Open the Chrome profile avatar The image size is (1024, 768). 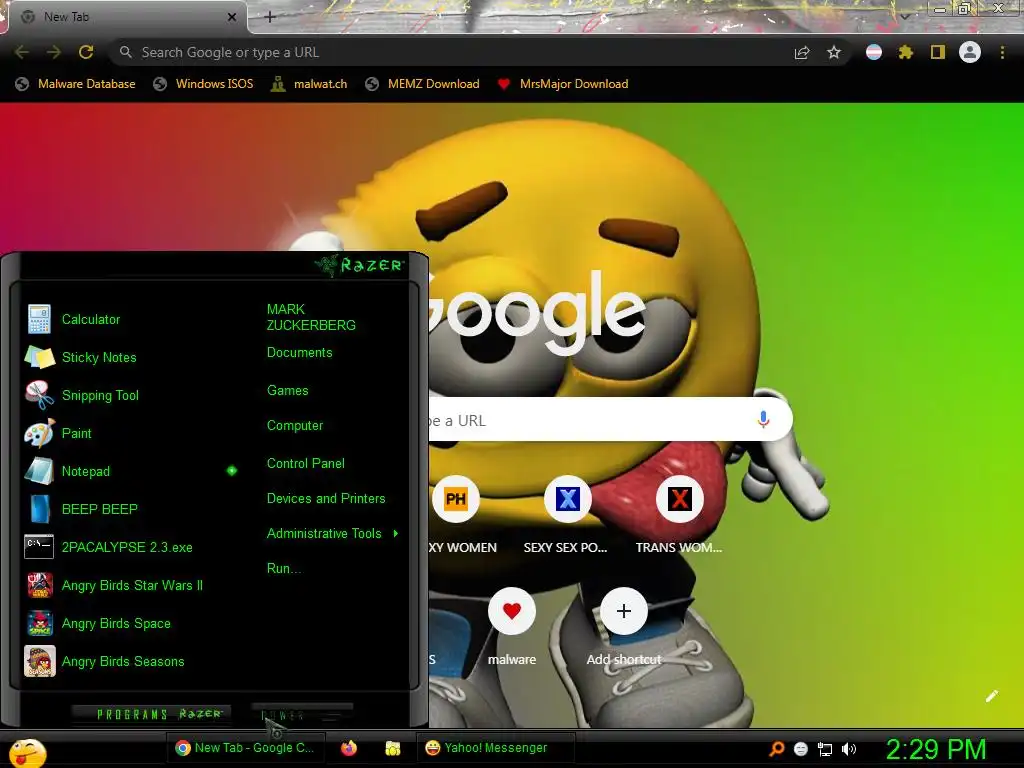970,52
